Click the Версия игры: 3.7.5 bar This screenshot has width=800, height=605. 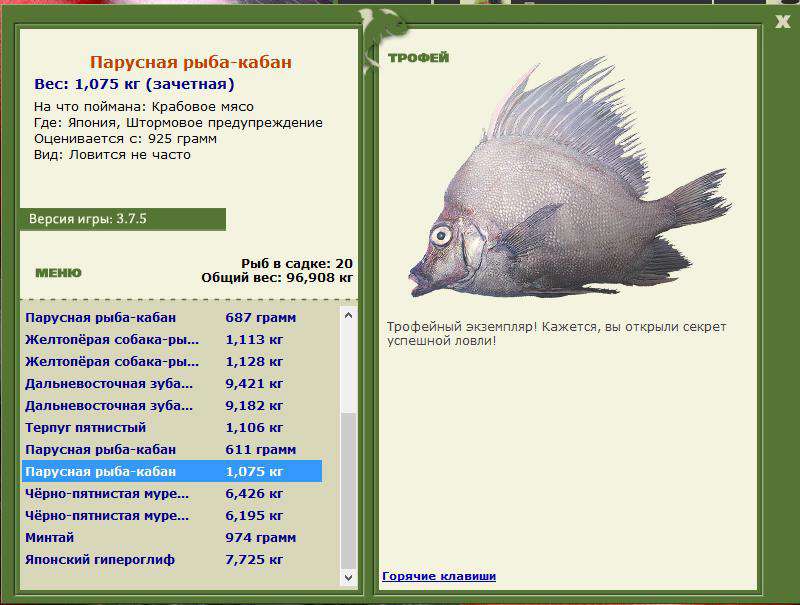[x=122, y=219]
